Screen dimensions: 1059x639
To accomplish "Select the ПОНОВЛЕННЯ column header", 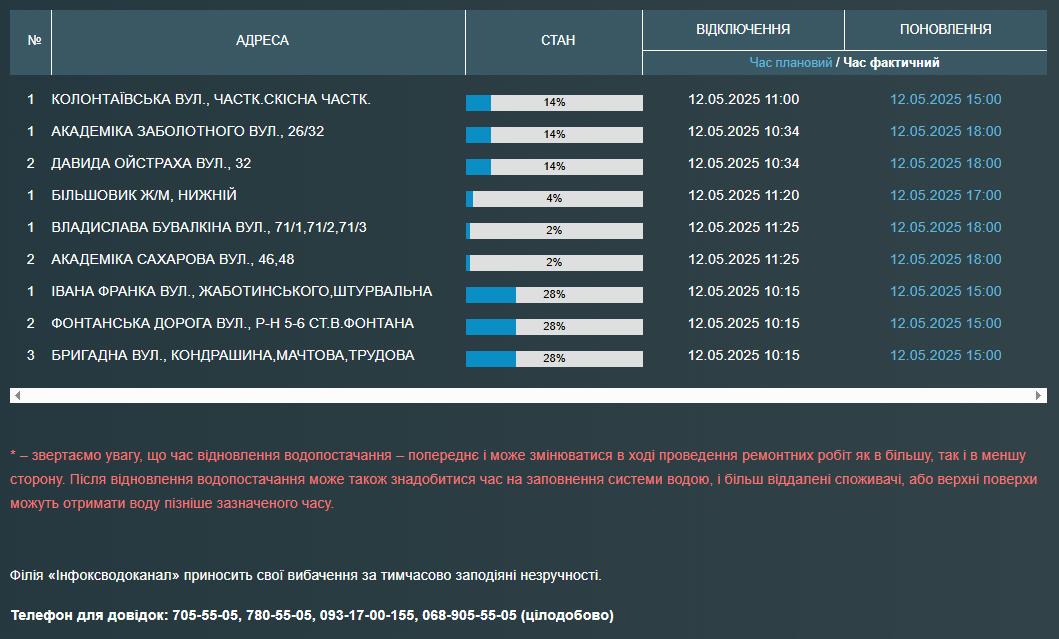I will pyautogui.click(x=945, y=29).
